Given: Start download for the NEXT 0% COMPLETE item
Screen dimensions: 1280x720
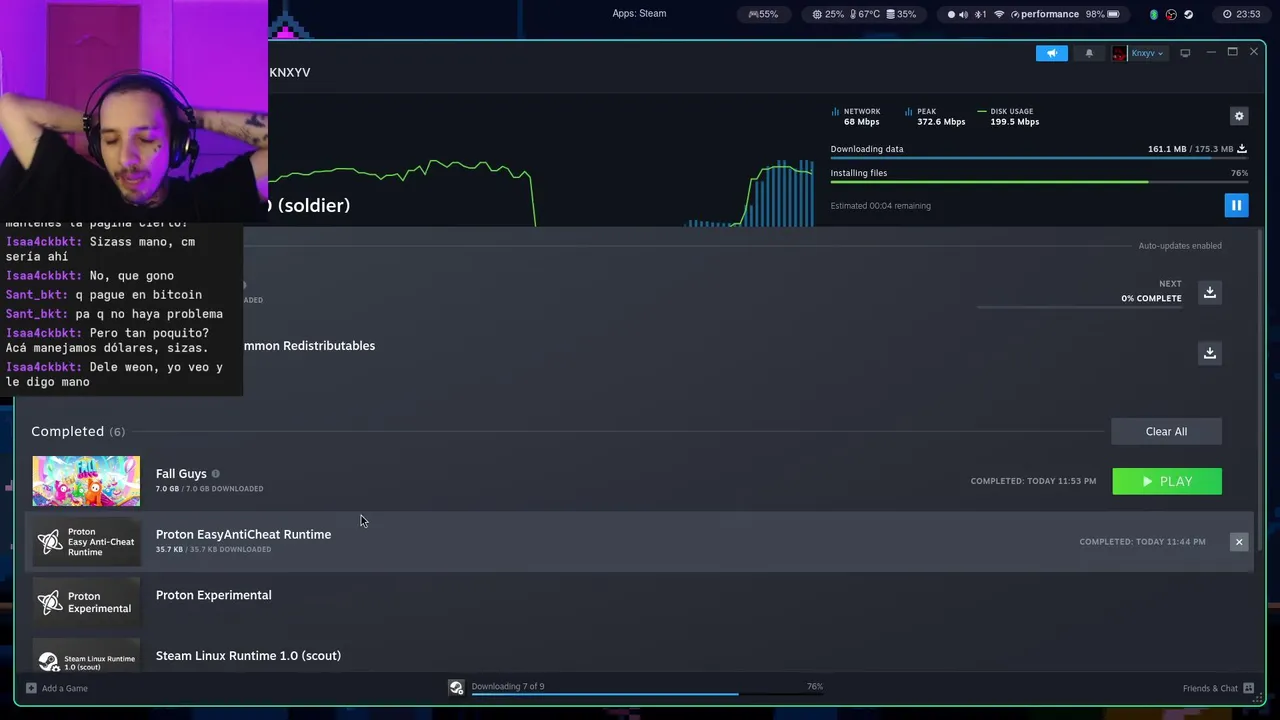Looking at the screenshot, I should coord(1210,292).
